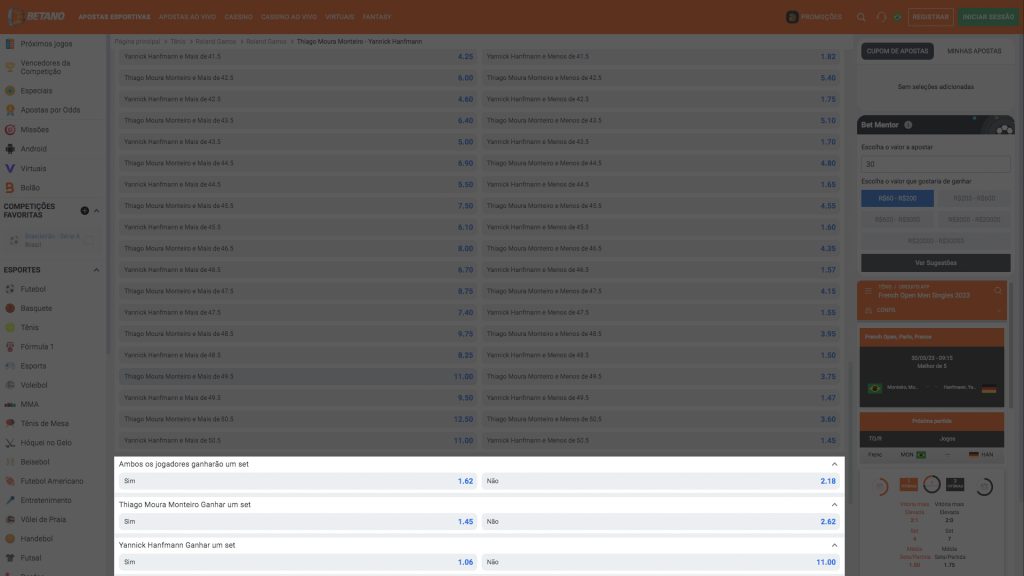1024x576 pixels.
Task: Switch to Minhas Apostas tab
Action: pyautogui.click(x=974, y=51)
